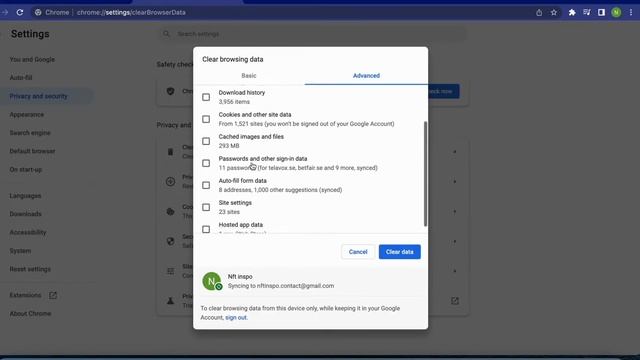Click the sign out link
This screenshot has height=360, width=640.
pyautogui.click(x=236, y=318)
